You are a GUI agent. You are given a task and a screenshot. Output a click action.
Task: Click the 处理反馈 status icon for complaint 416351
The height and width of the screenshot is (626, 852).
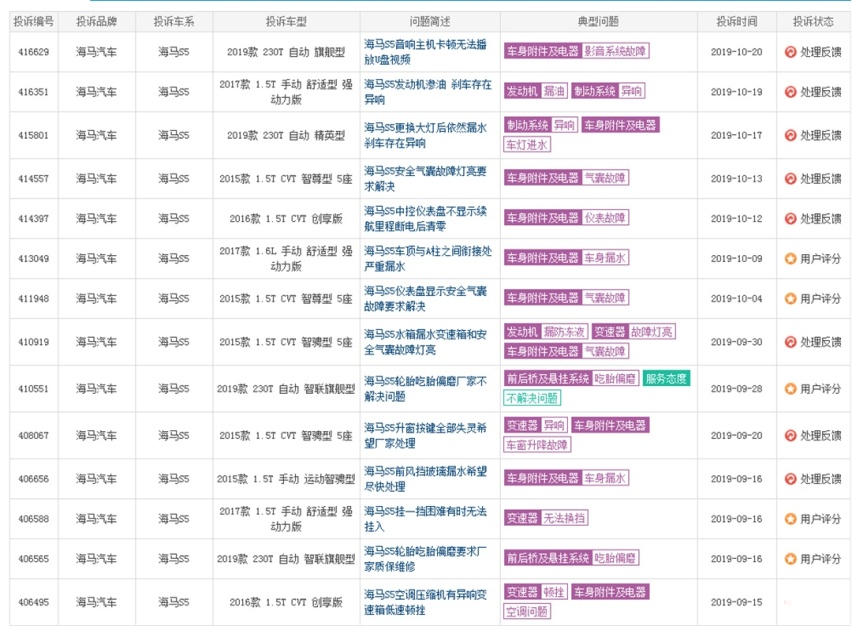click(x=791, y=92)
